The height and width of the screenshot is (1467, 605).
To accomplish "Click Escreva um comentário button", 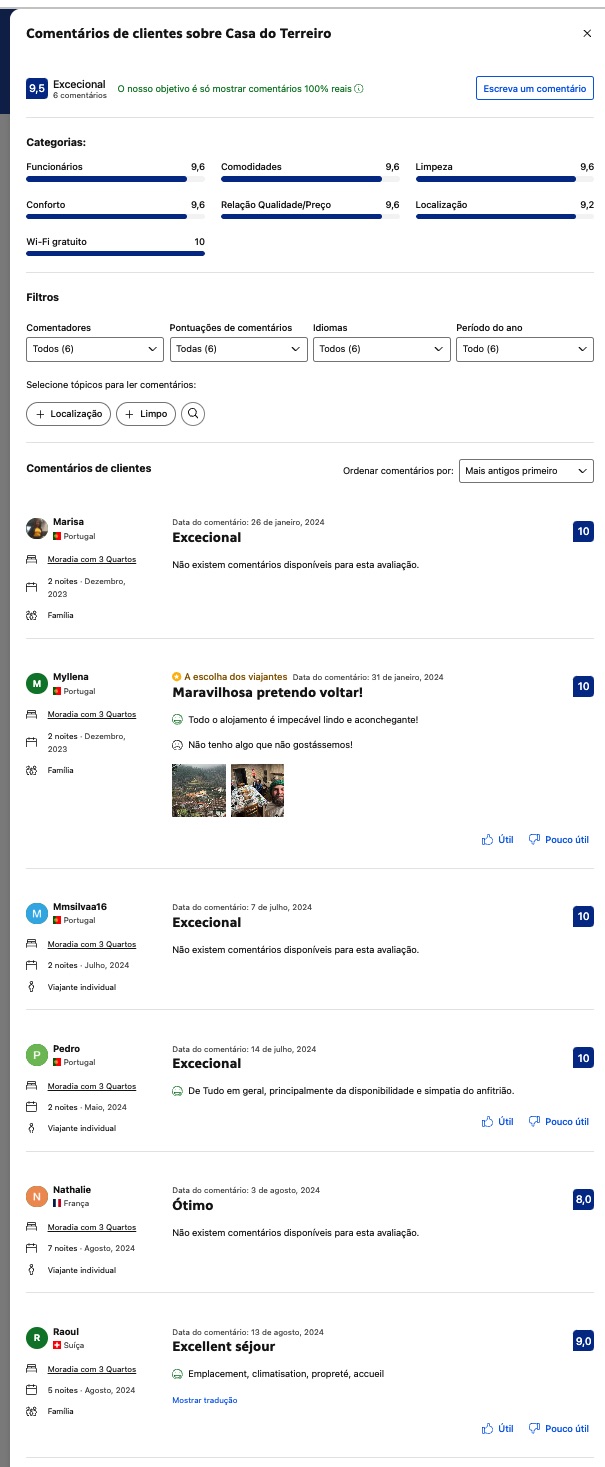I will [x=534, y=89].
